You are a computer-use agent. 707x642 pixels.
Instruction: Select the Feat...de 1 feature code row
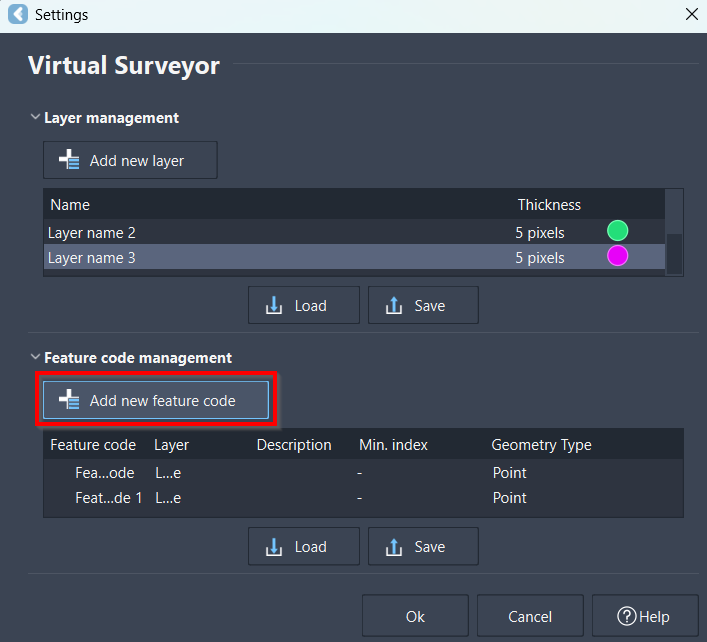click(363, 498)
